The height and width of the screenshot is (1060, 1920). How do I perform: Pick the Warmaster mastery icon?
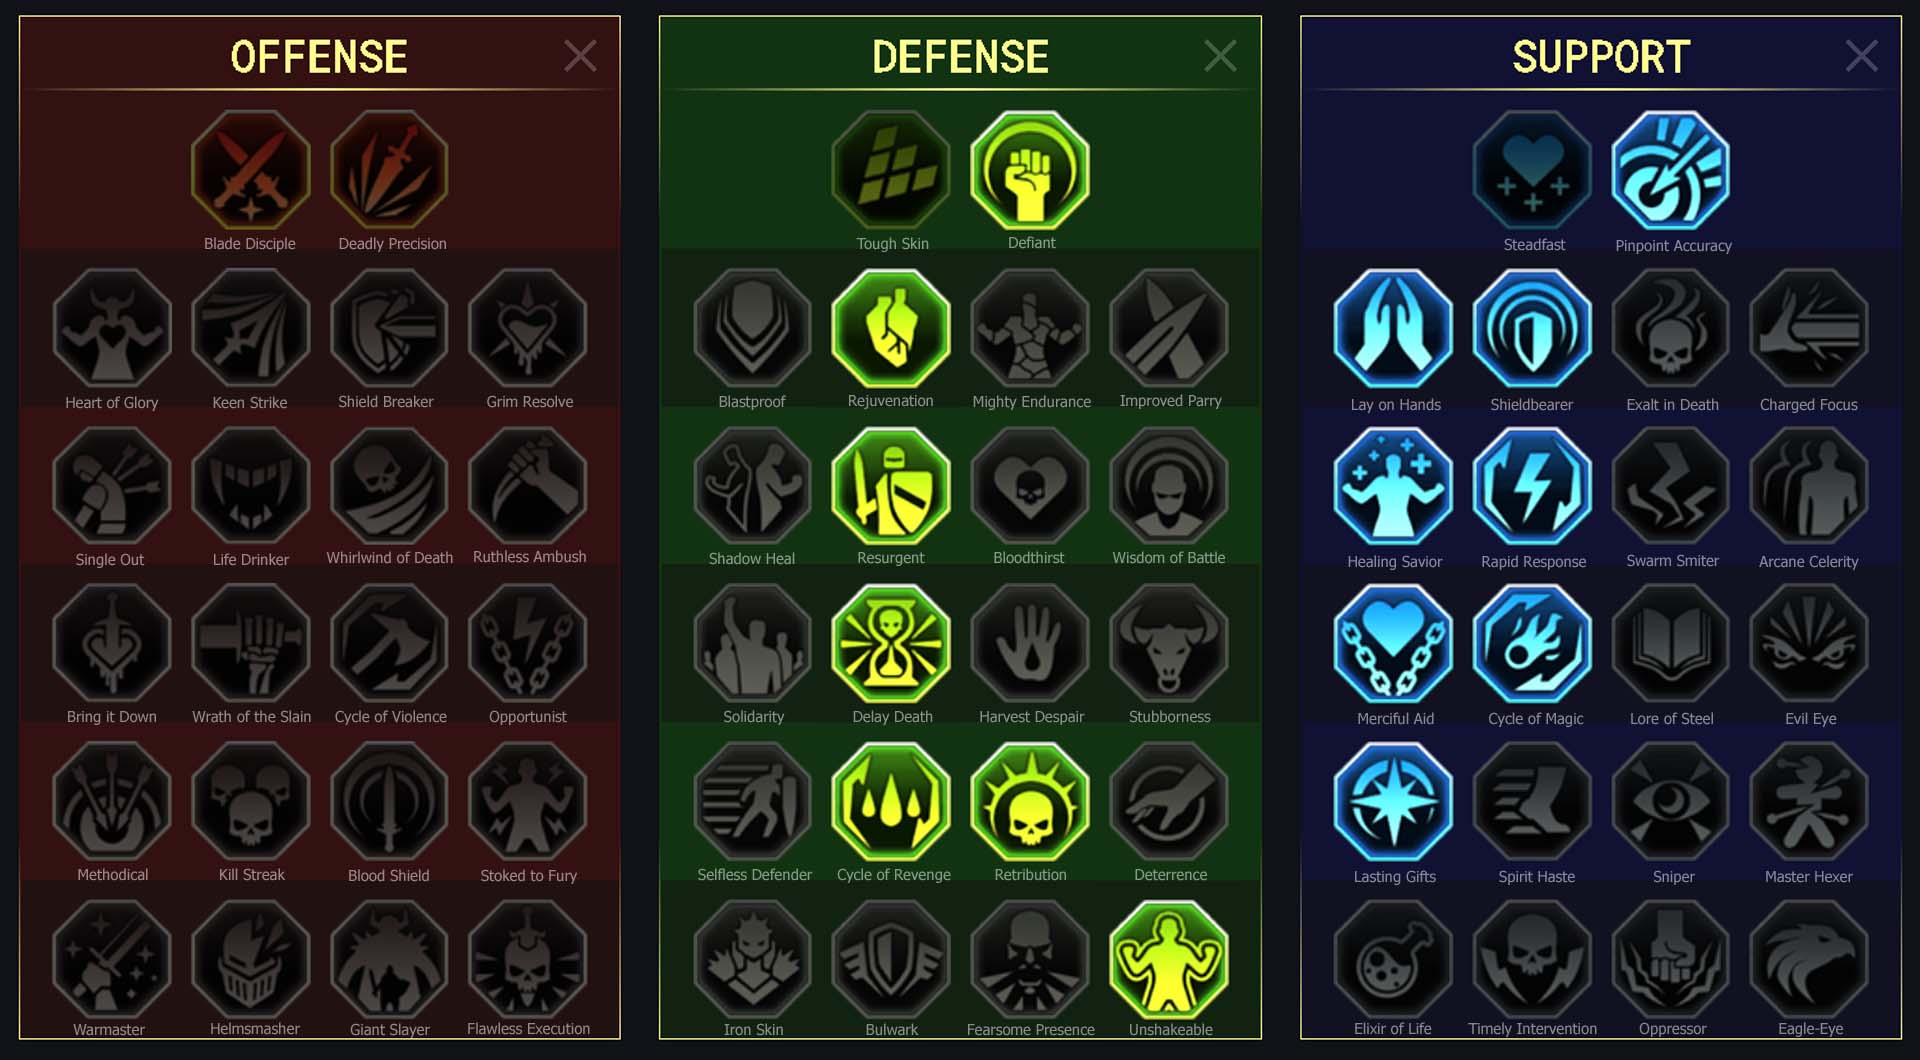pos(112,959)
